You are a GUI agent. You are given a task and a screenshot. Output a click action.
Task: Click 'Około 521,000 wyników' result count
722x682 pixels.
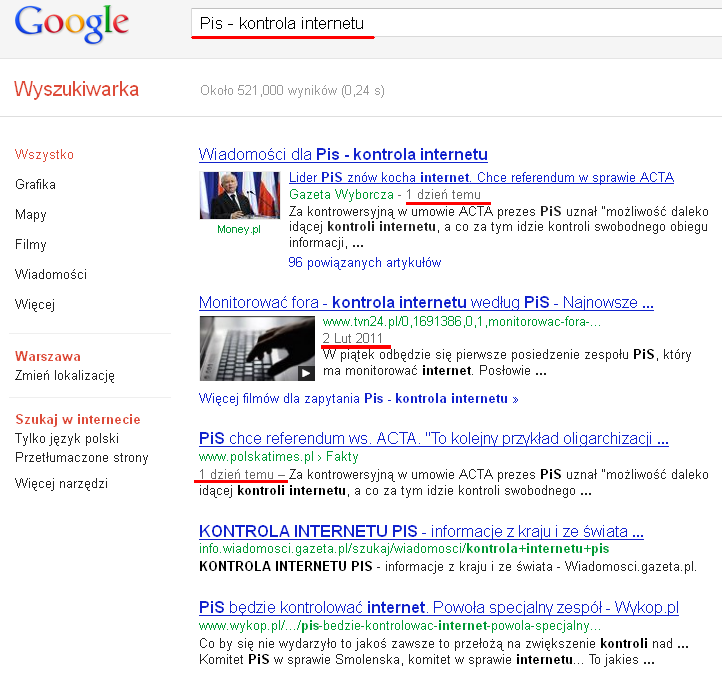pos(292,91)
